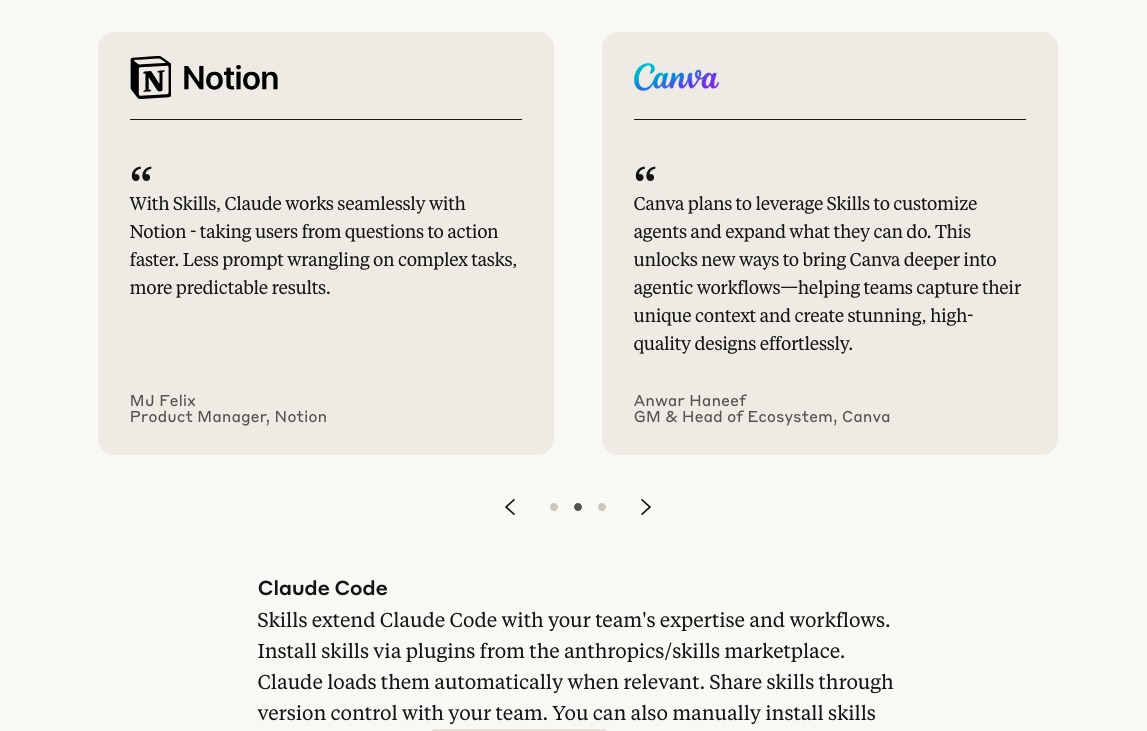
Task: Click the Canva gradient logo
Action: coord(676,78)
